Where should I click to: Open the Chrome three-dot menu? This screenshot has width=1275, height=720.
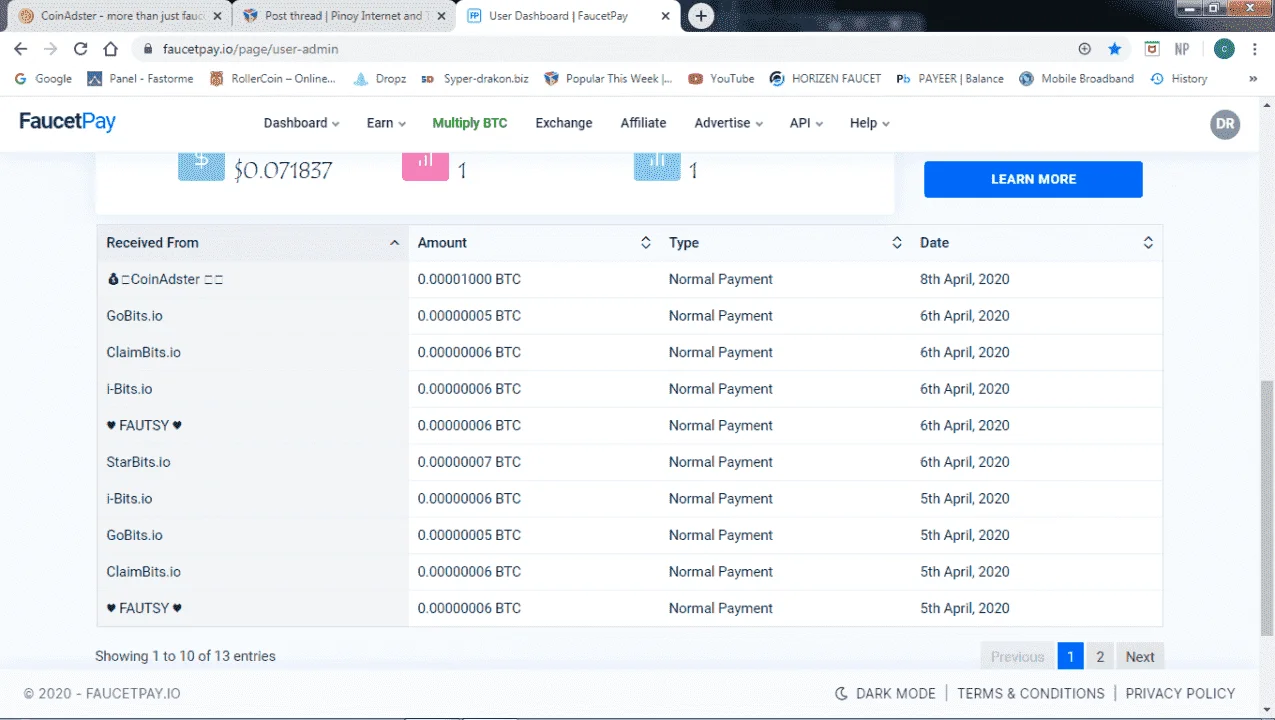[x=1254, y=49]
